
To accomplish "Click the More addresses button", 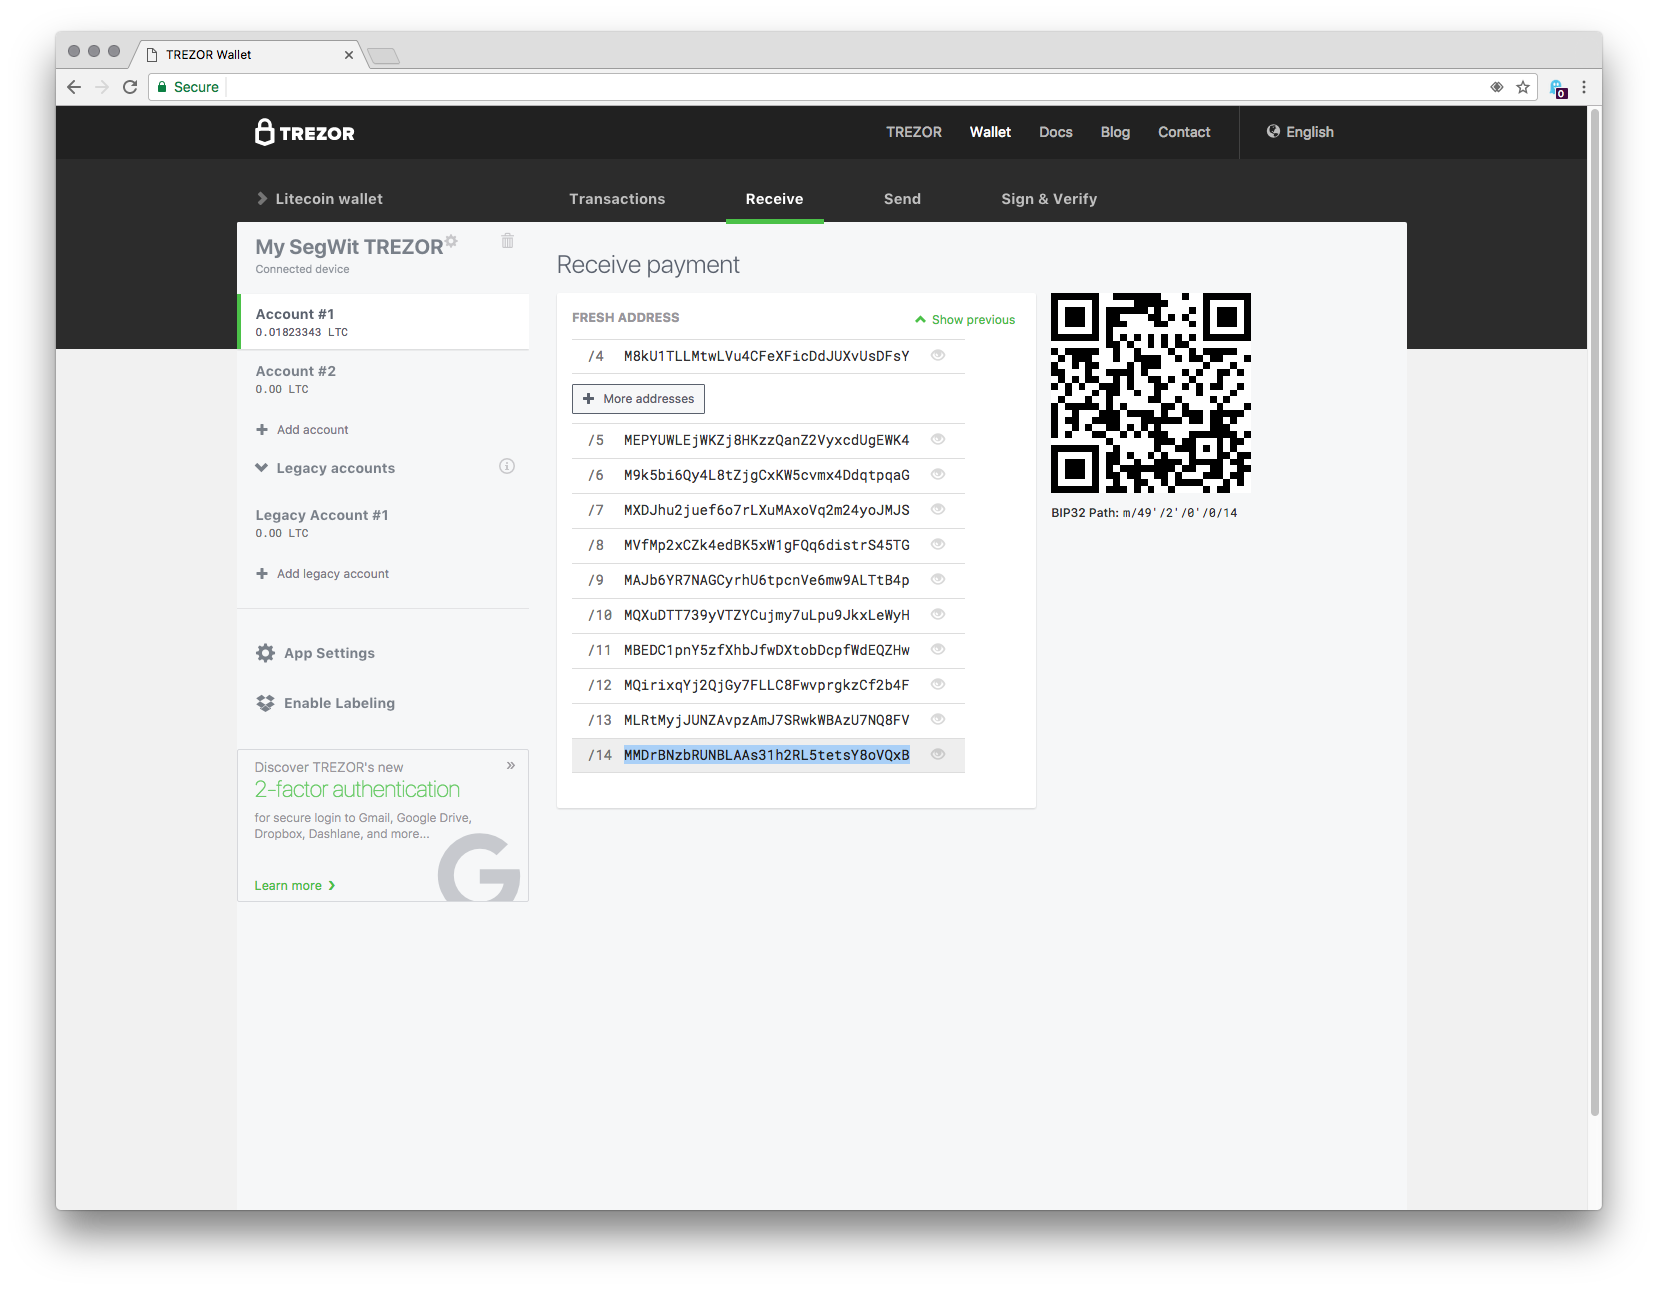I will [638, 399].
